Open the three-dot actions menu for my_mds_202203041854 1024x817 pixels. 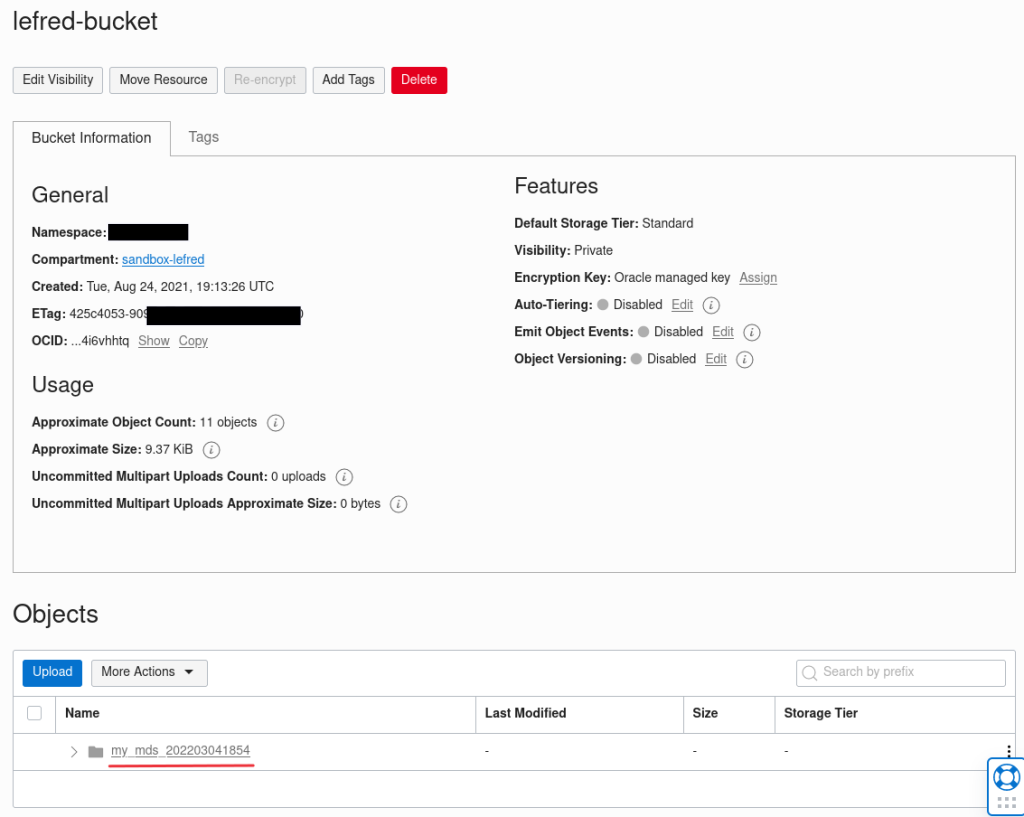pyautogui.click(x=1008, y=751)
